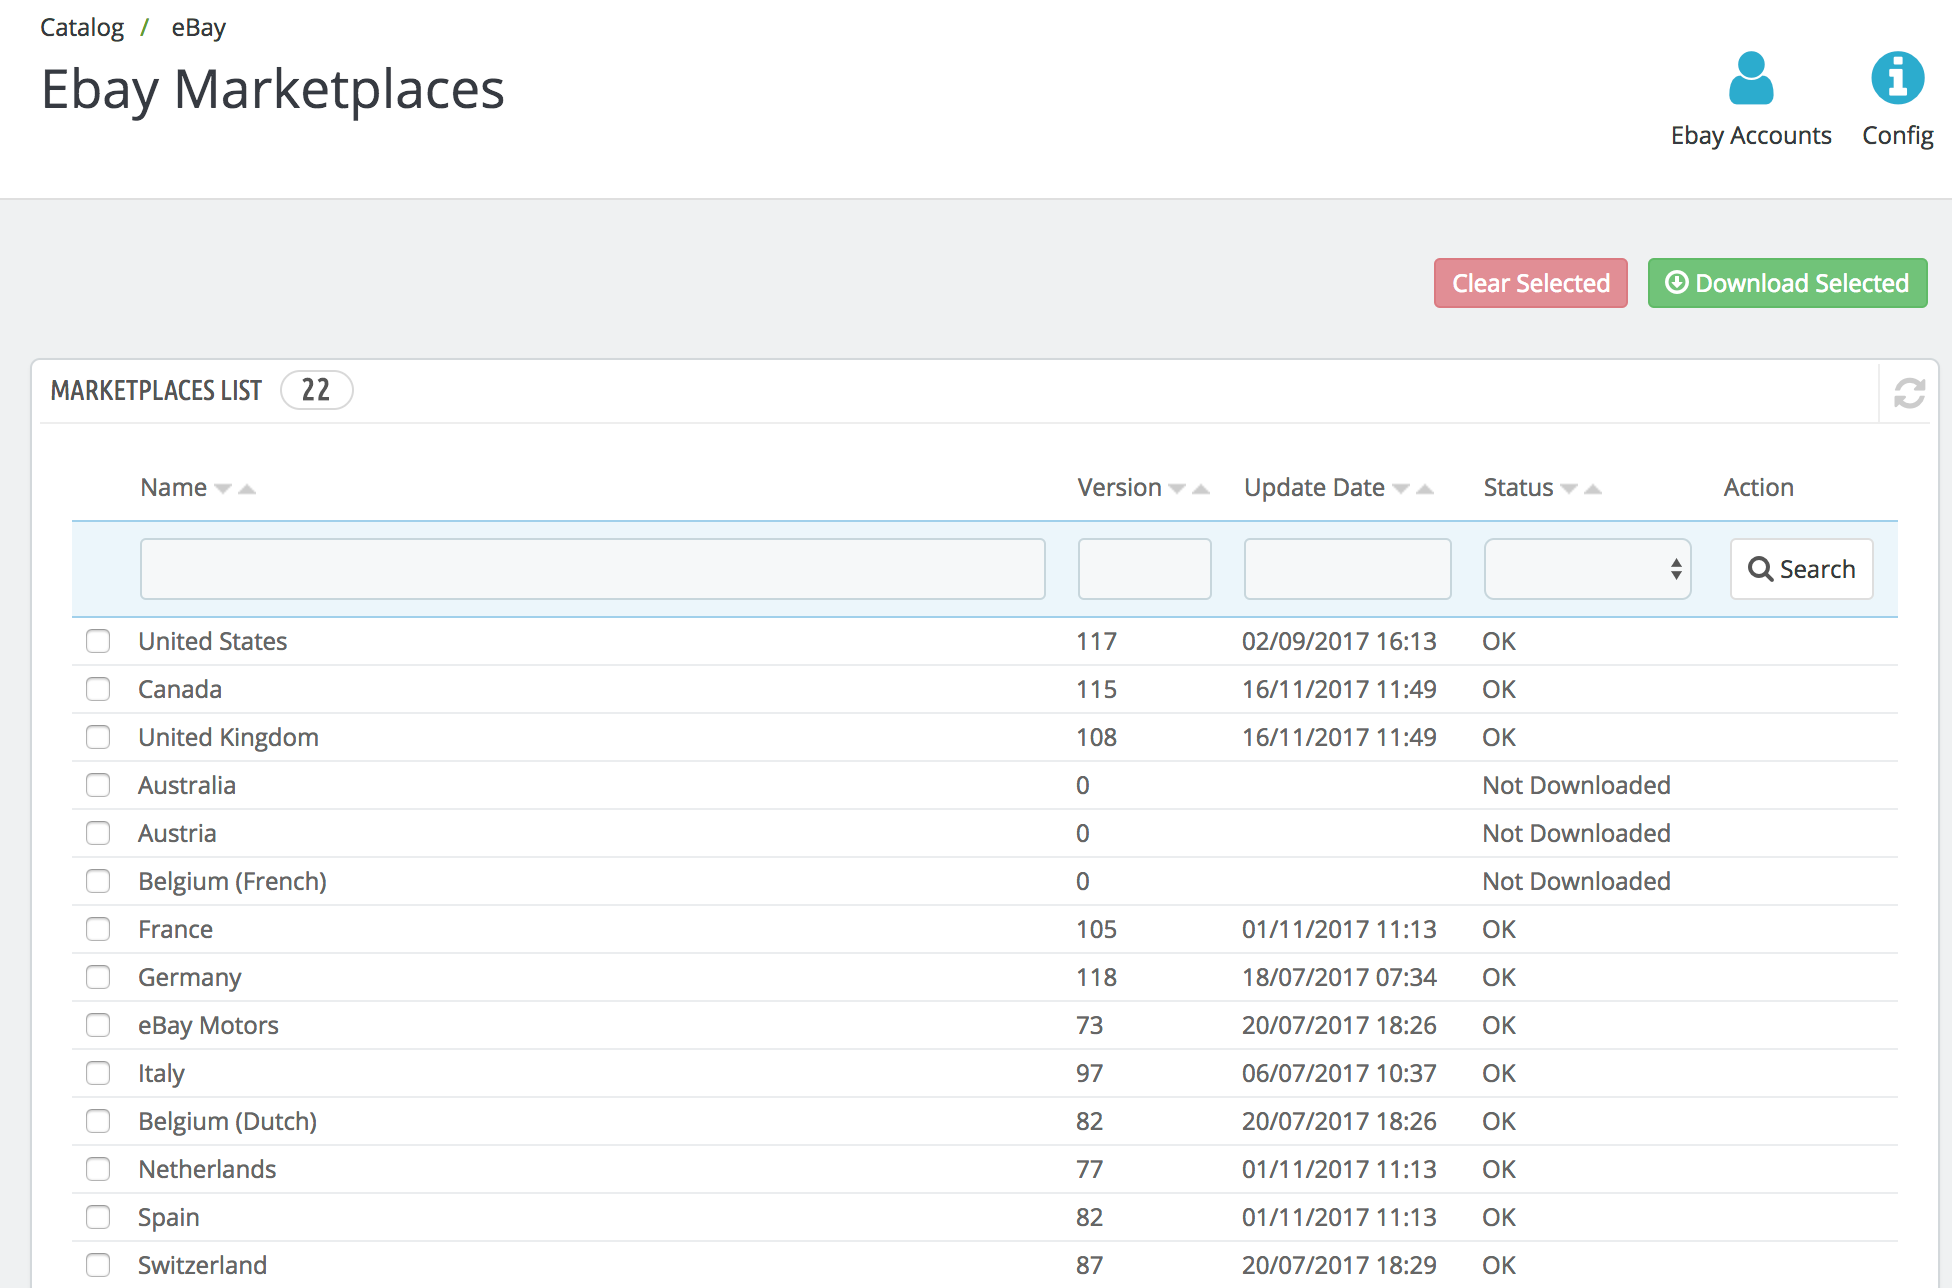This screenshot has height=1288, width=1952.
Task: Click United Kingdom version 108
Action: 1096,737
